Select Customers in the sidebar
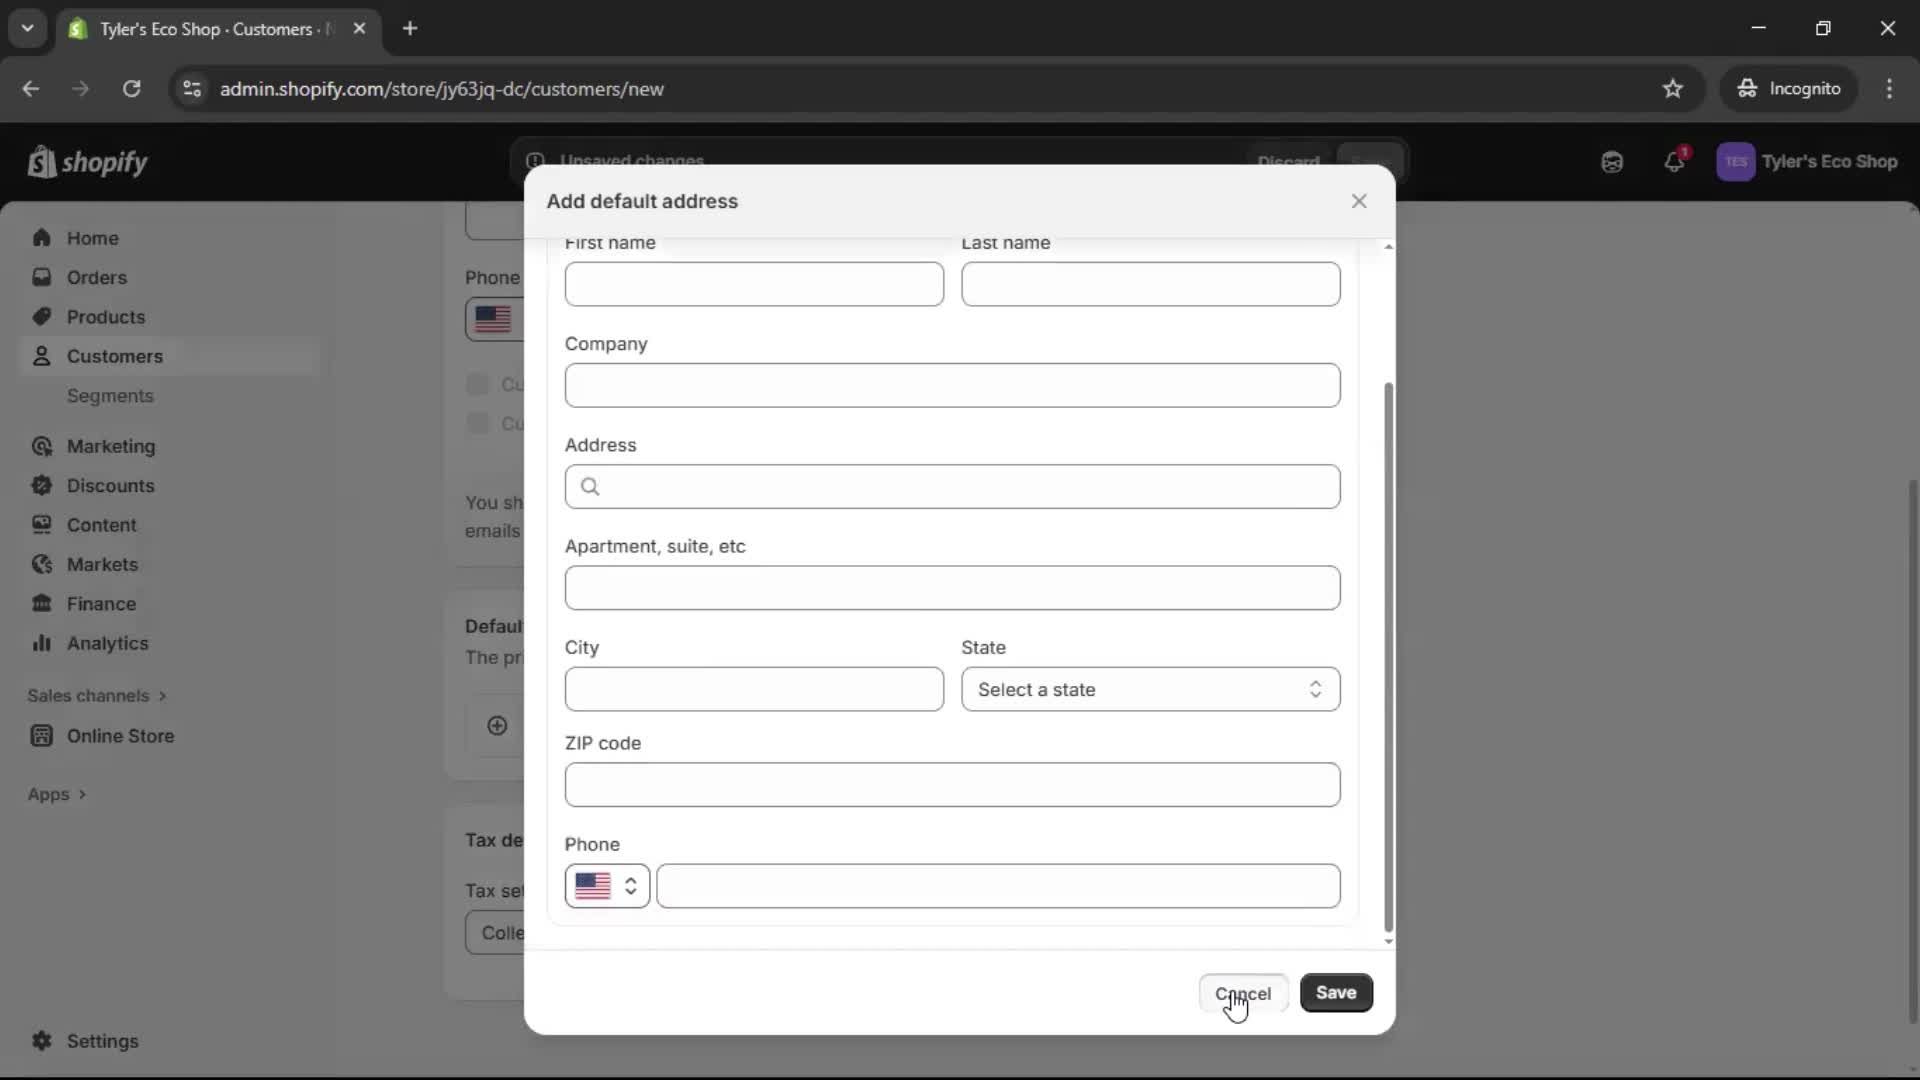Image resolution: width=1920 pixels, height=1080 pixels. click(x=113, y=356)
